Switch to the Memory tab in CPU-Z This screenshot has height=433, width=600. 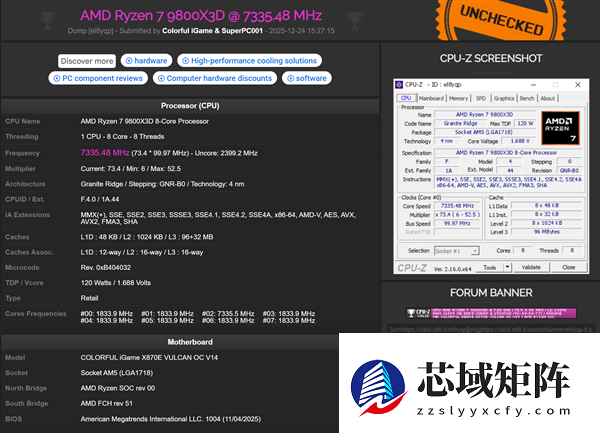458,98
